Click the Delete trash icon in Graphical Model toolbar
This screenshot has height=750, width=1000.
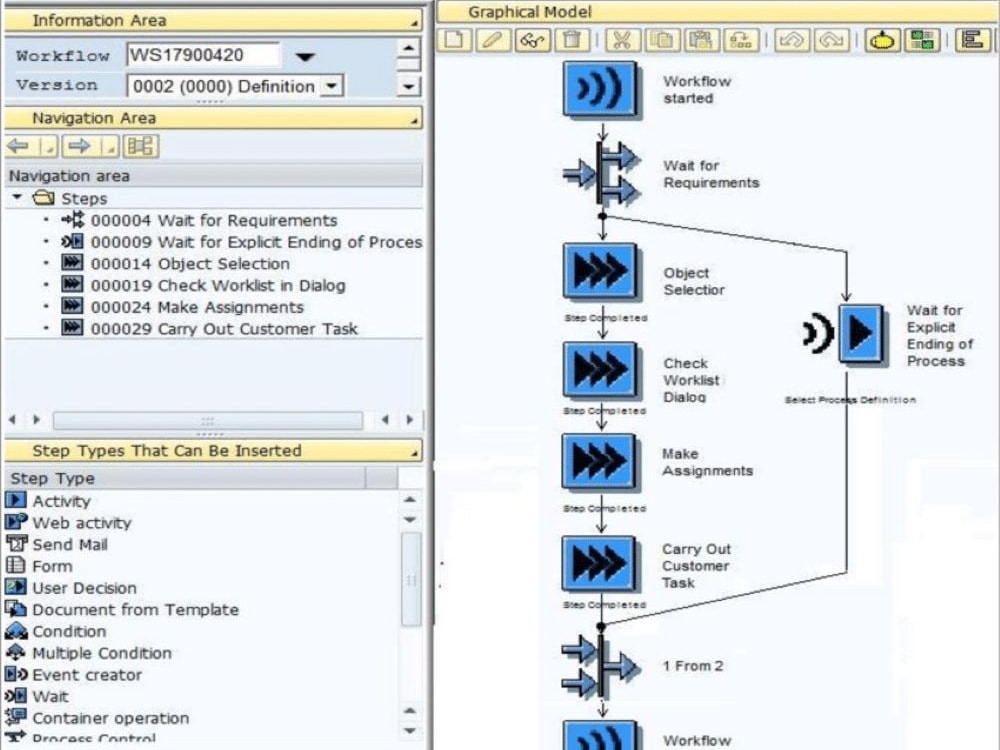click(x=571, y=40)
